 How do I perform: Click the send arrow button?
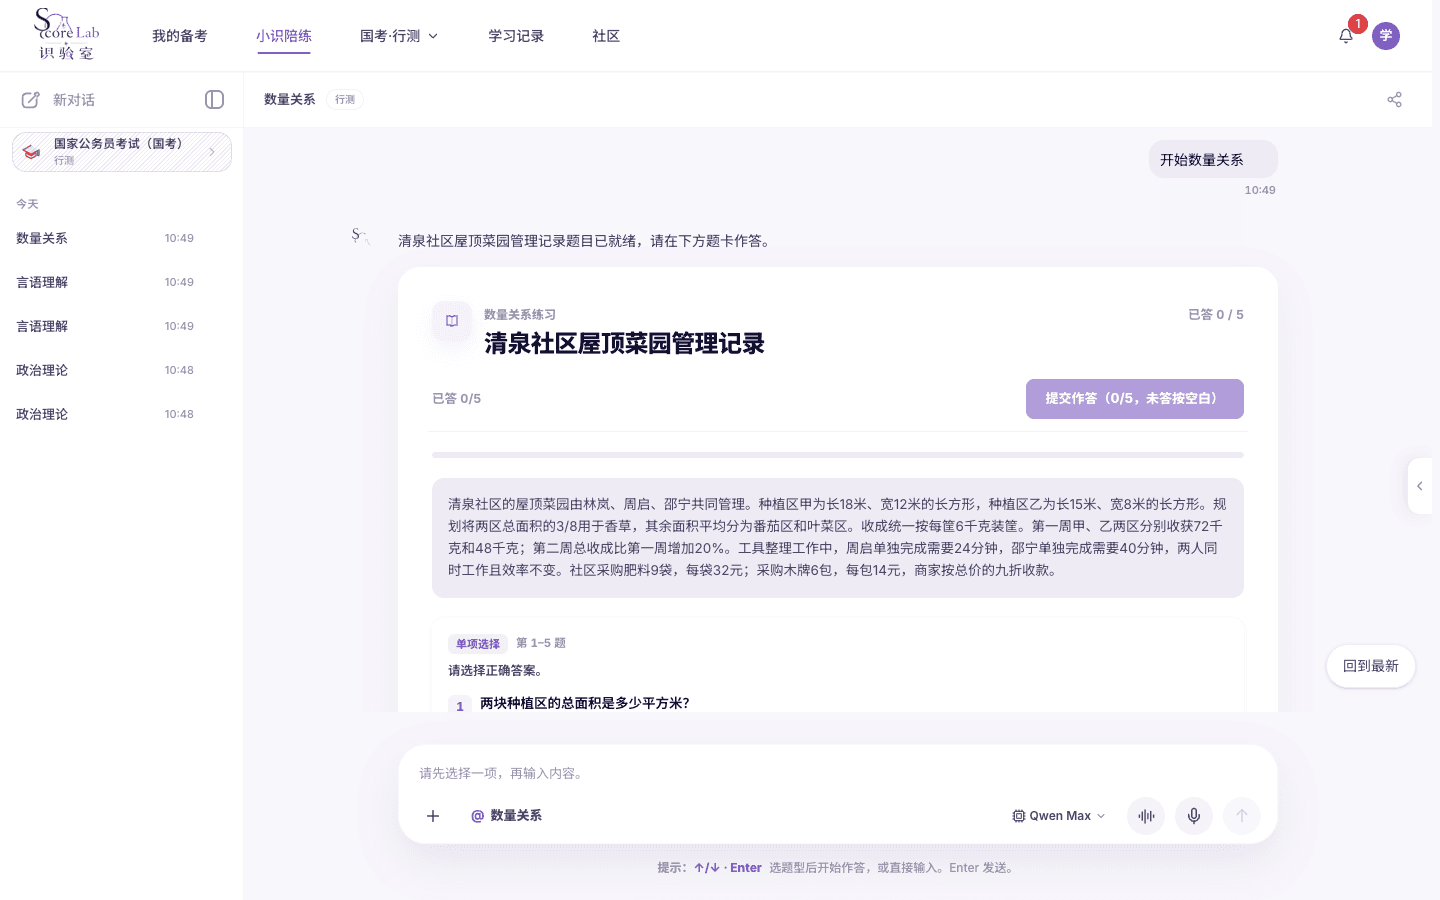pos(1242,816)
